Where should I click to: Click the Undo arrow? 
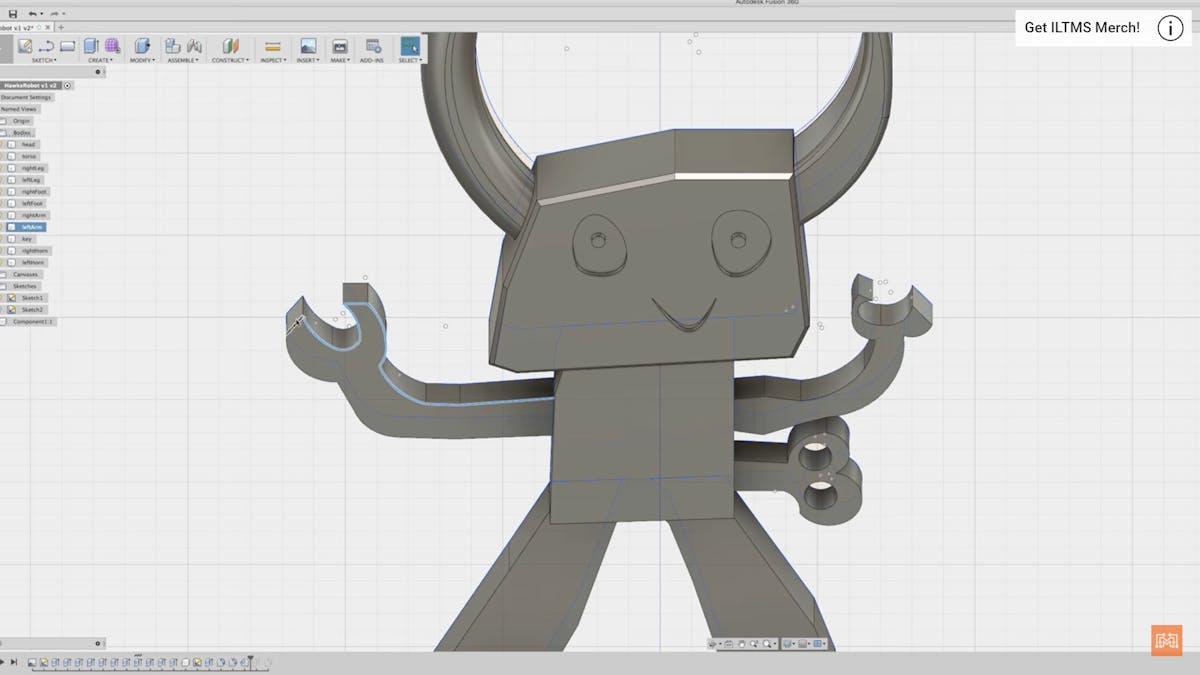coord(32,14)
